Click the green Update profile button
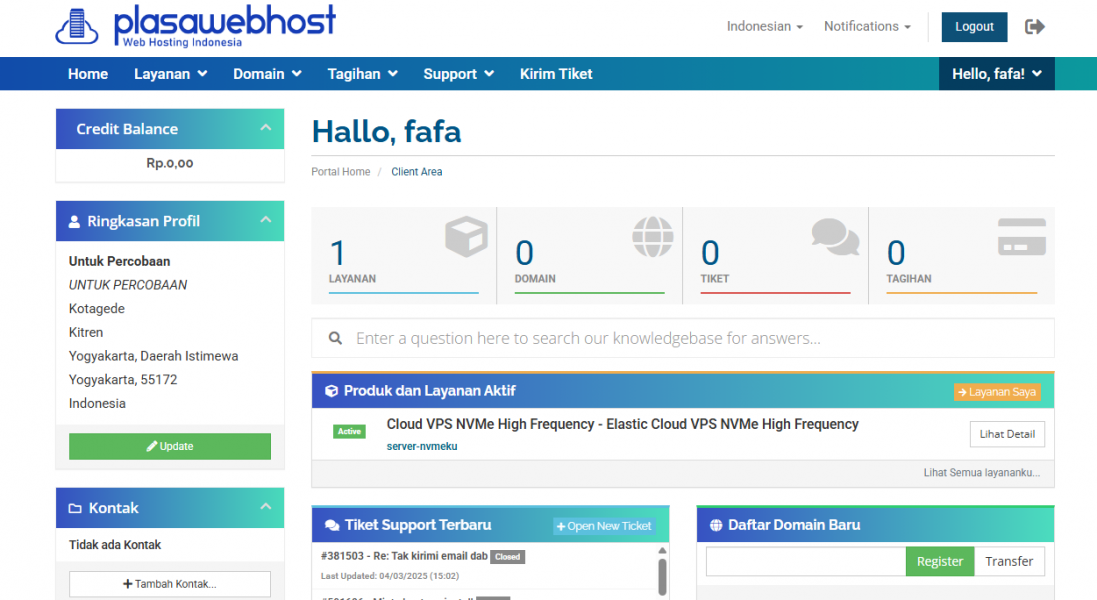The height and width of the screenshot is (600, 1097). point(170,447)
